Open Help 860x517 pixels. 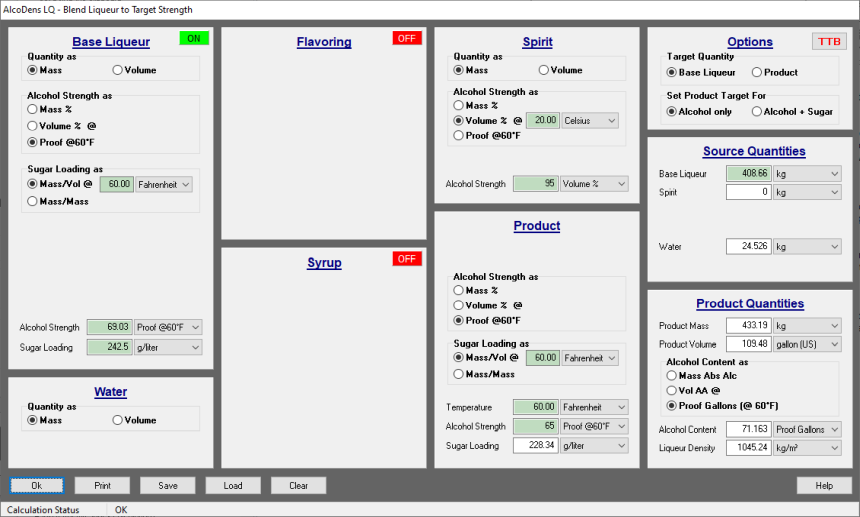point(824,485)
